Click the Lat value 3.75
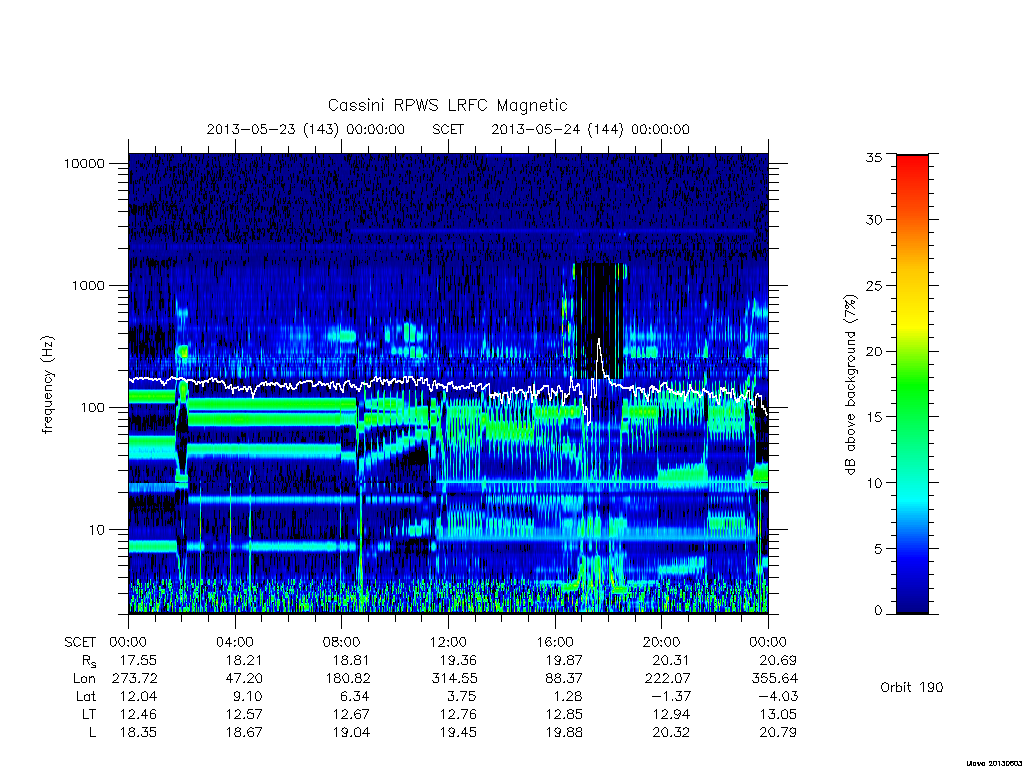The image size is (1024, 768). pos(462,697)
